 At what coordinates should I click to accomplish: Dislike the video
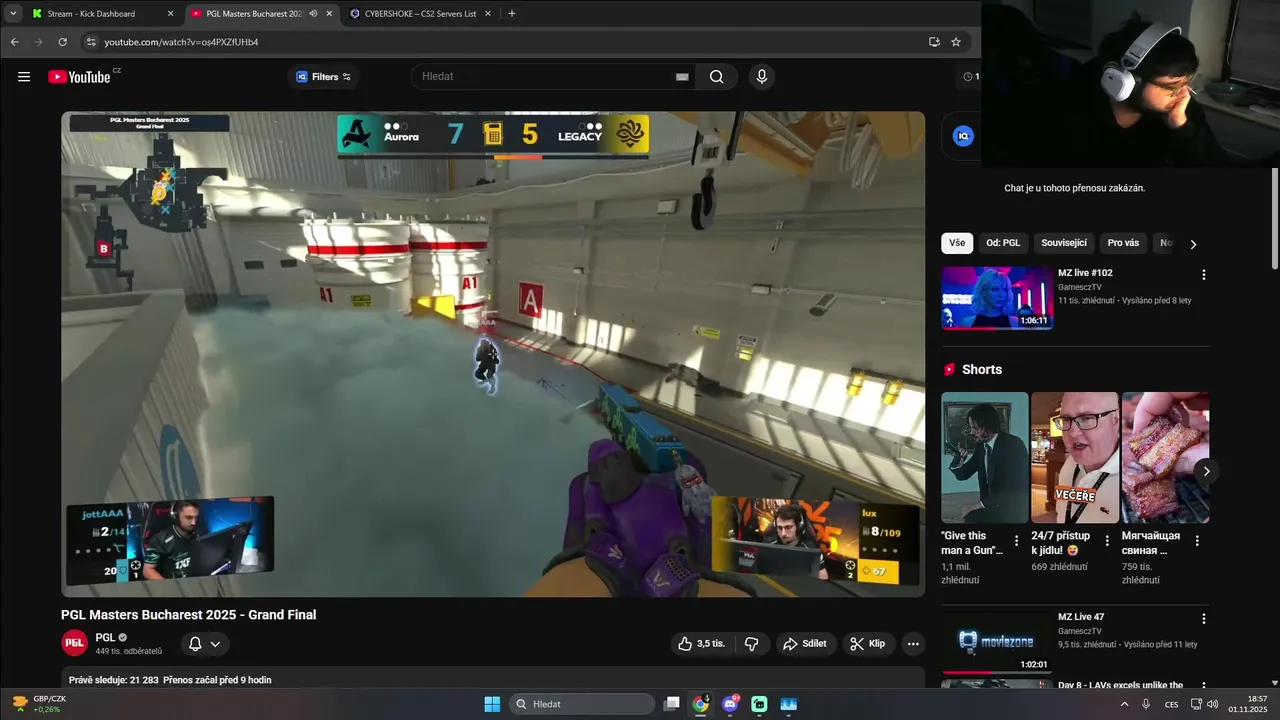point(752,644)
